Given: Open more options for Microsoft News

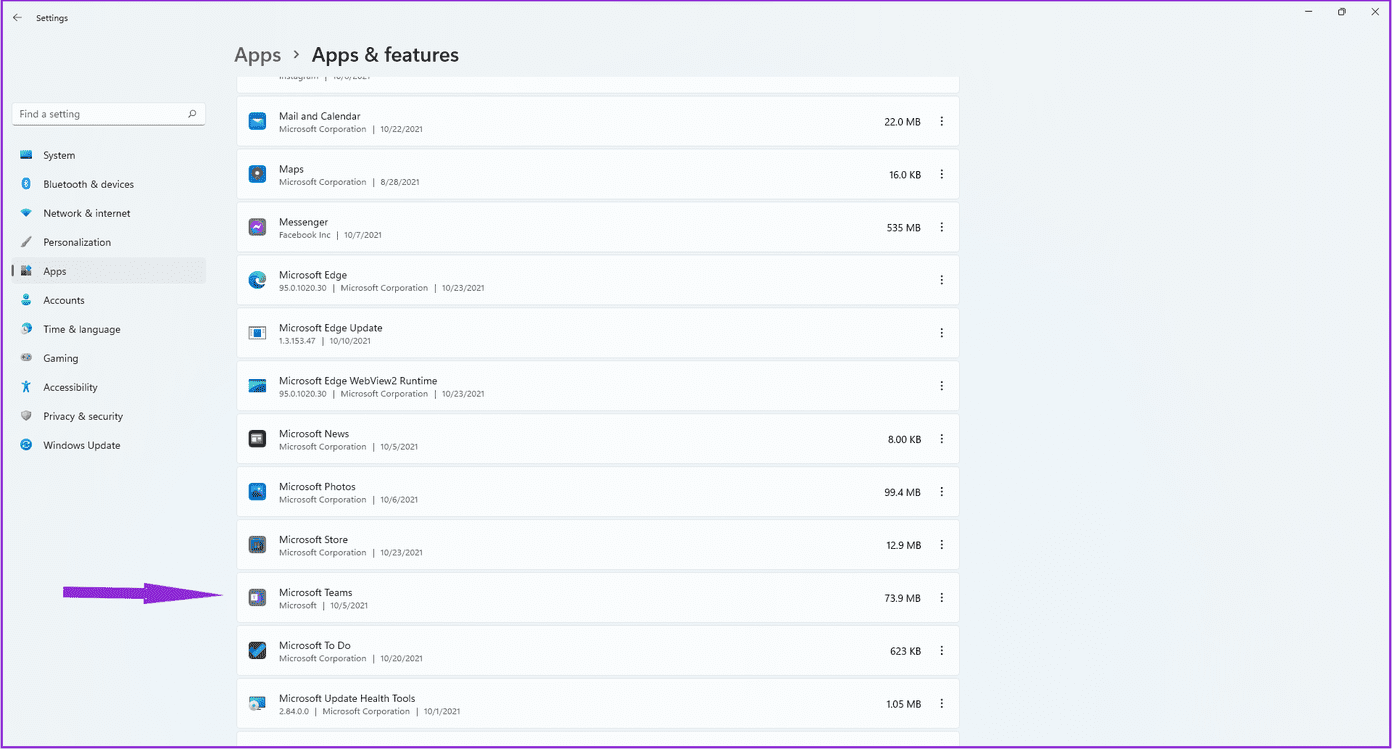Looking at the screenshot, I should 941,440.
